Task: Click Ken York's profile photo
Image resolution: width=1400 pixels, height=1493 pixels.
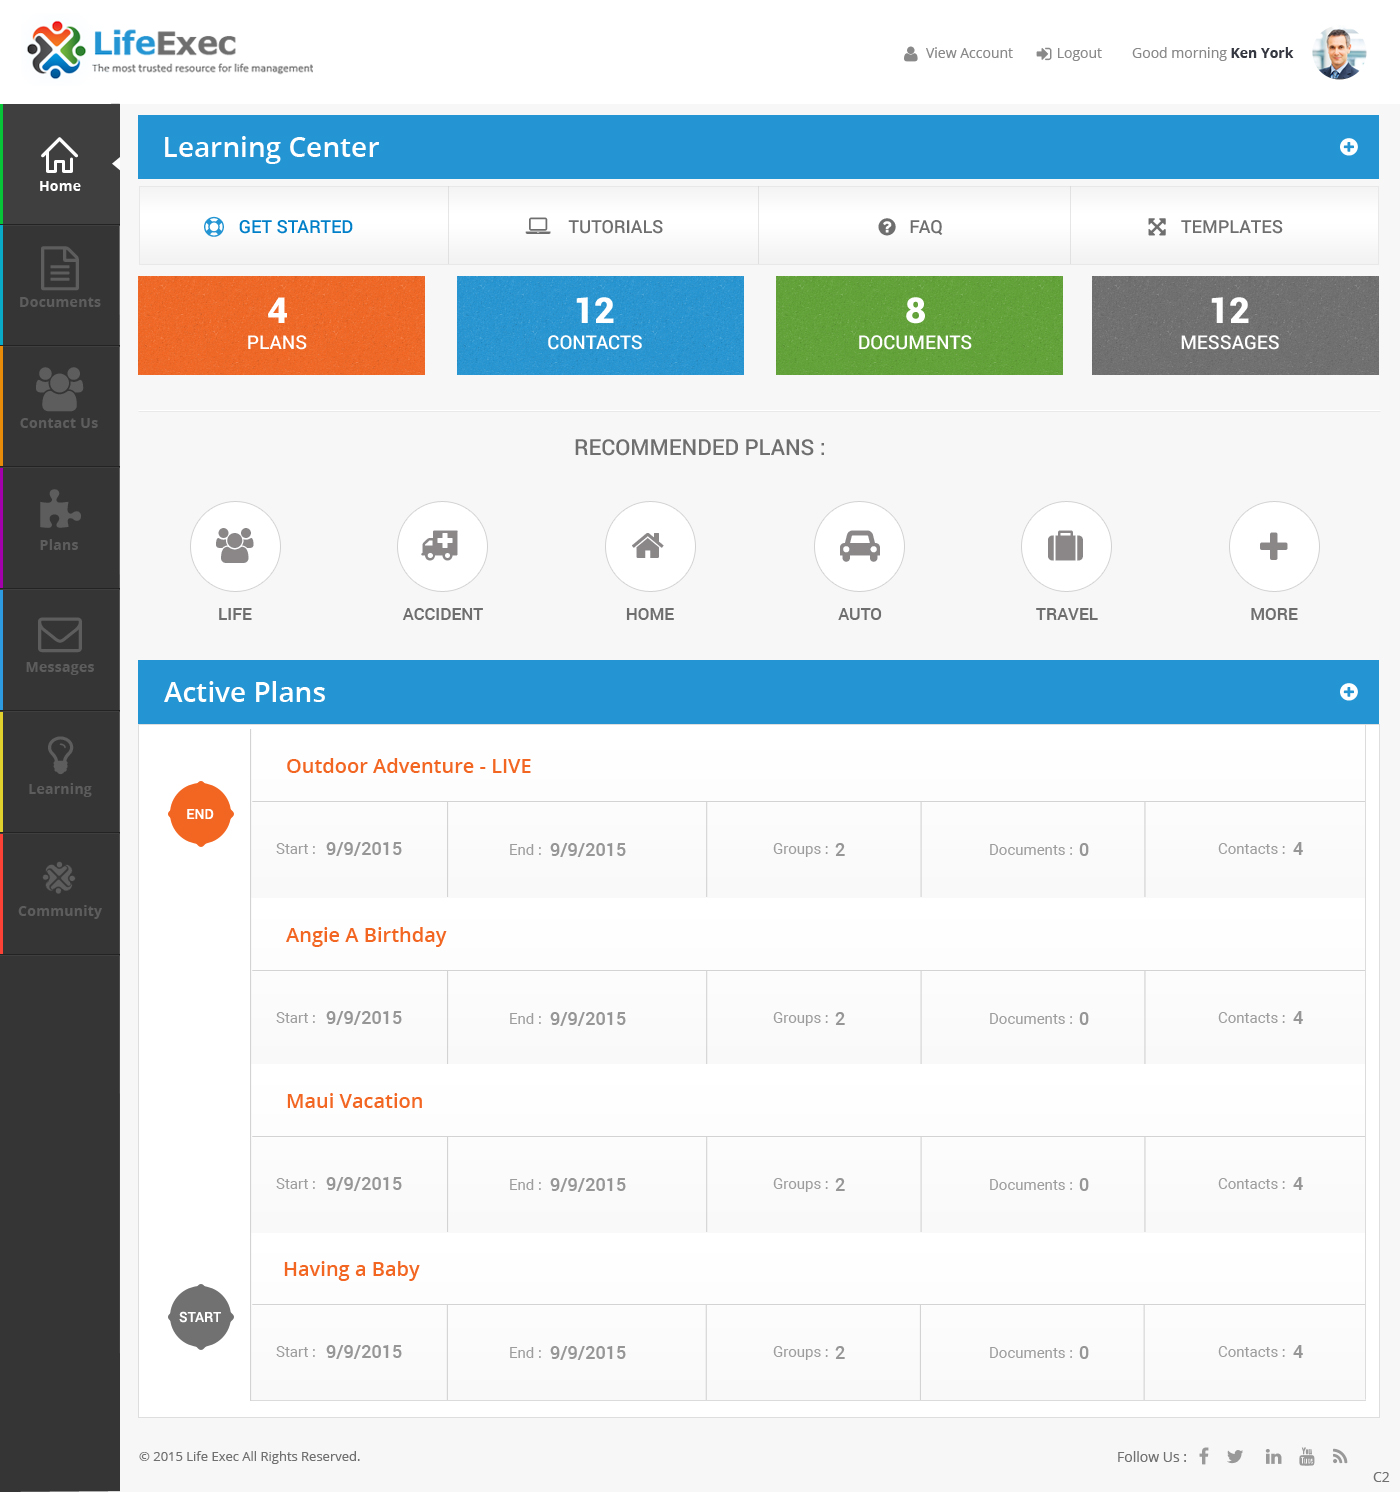Action: [x=1340, y=53]
